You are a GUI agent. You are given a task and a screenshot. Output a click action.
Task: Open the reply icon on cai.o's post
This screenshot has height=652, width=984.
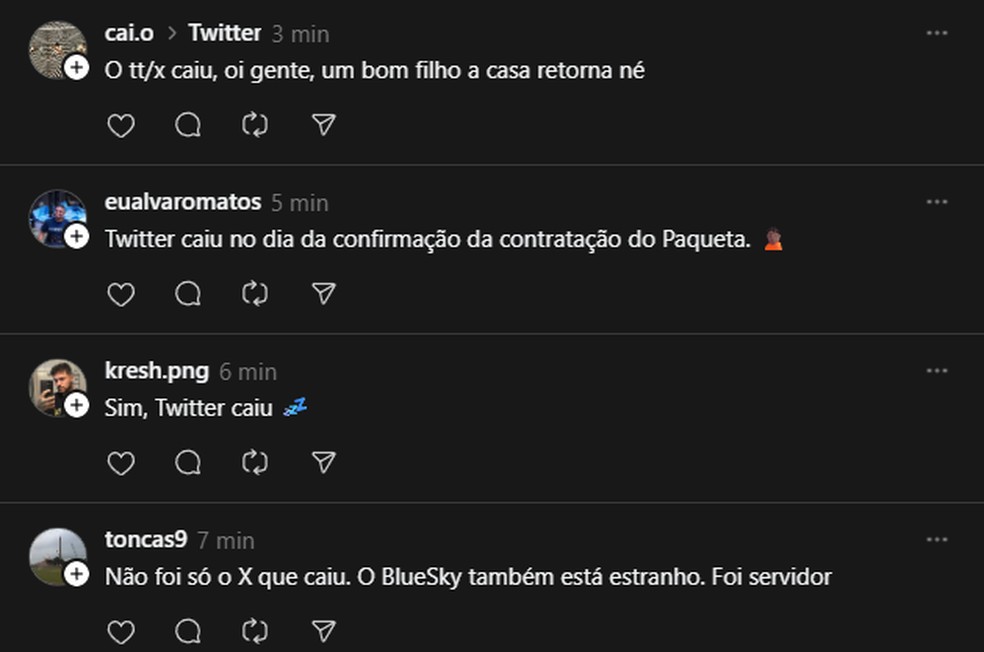point(187,125)
